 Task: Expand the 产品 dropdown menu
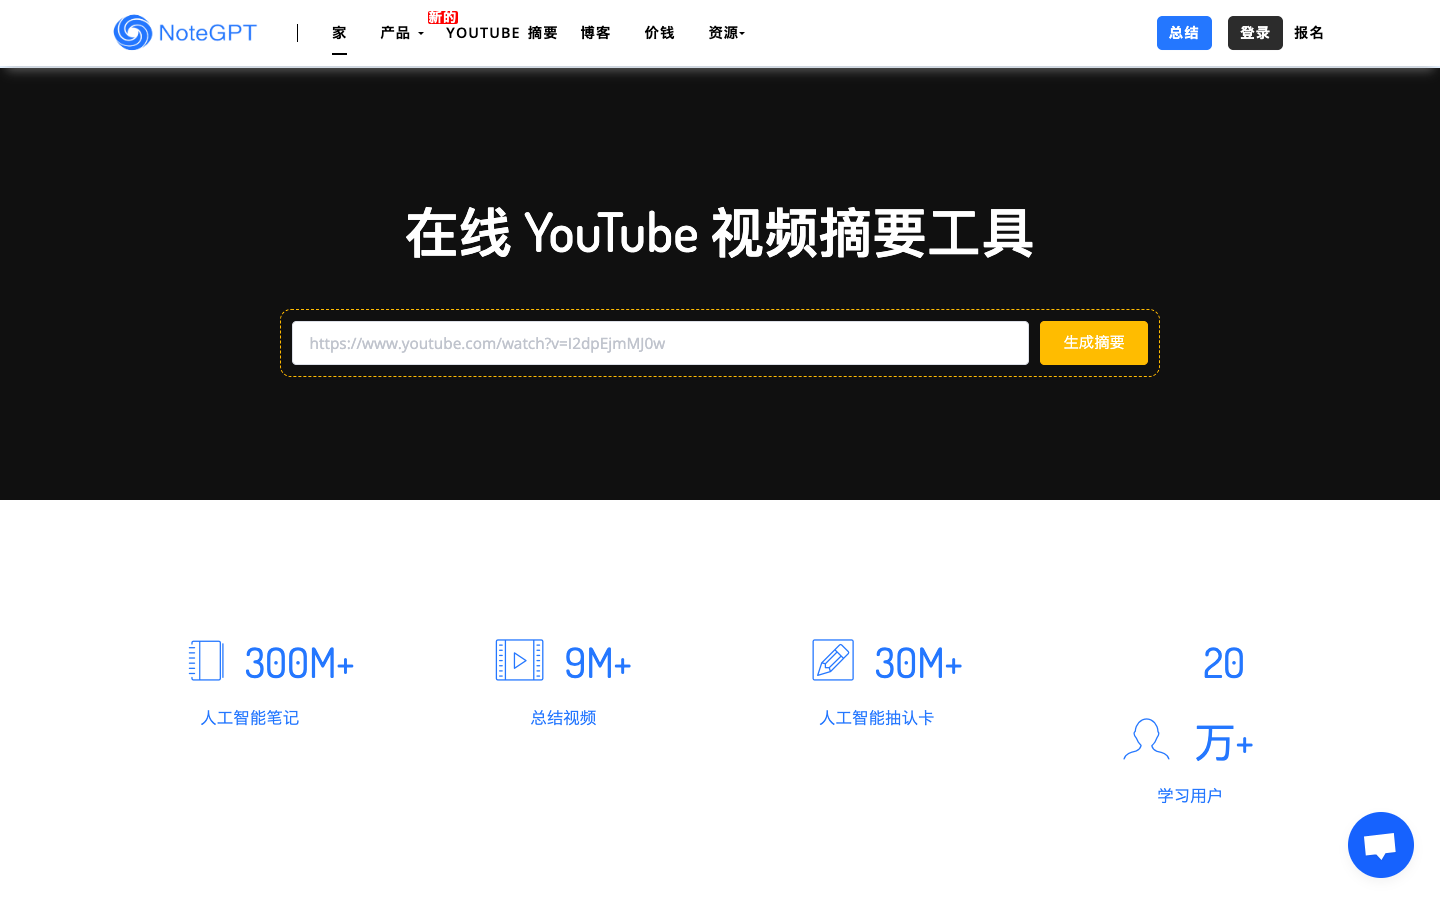pos(401,33)
